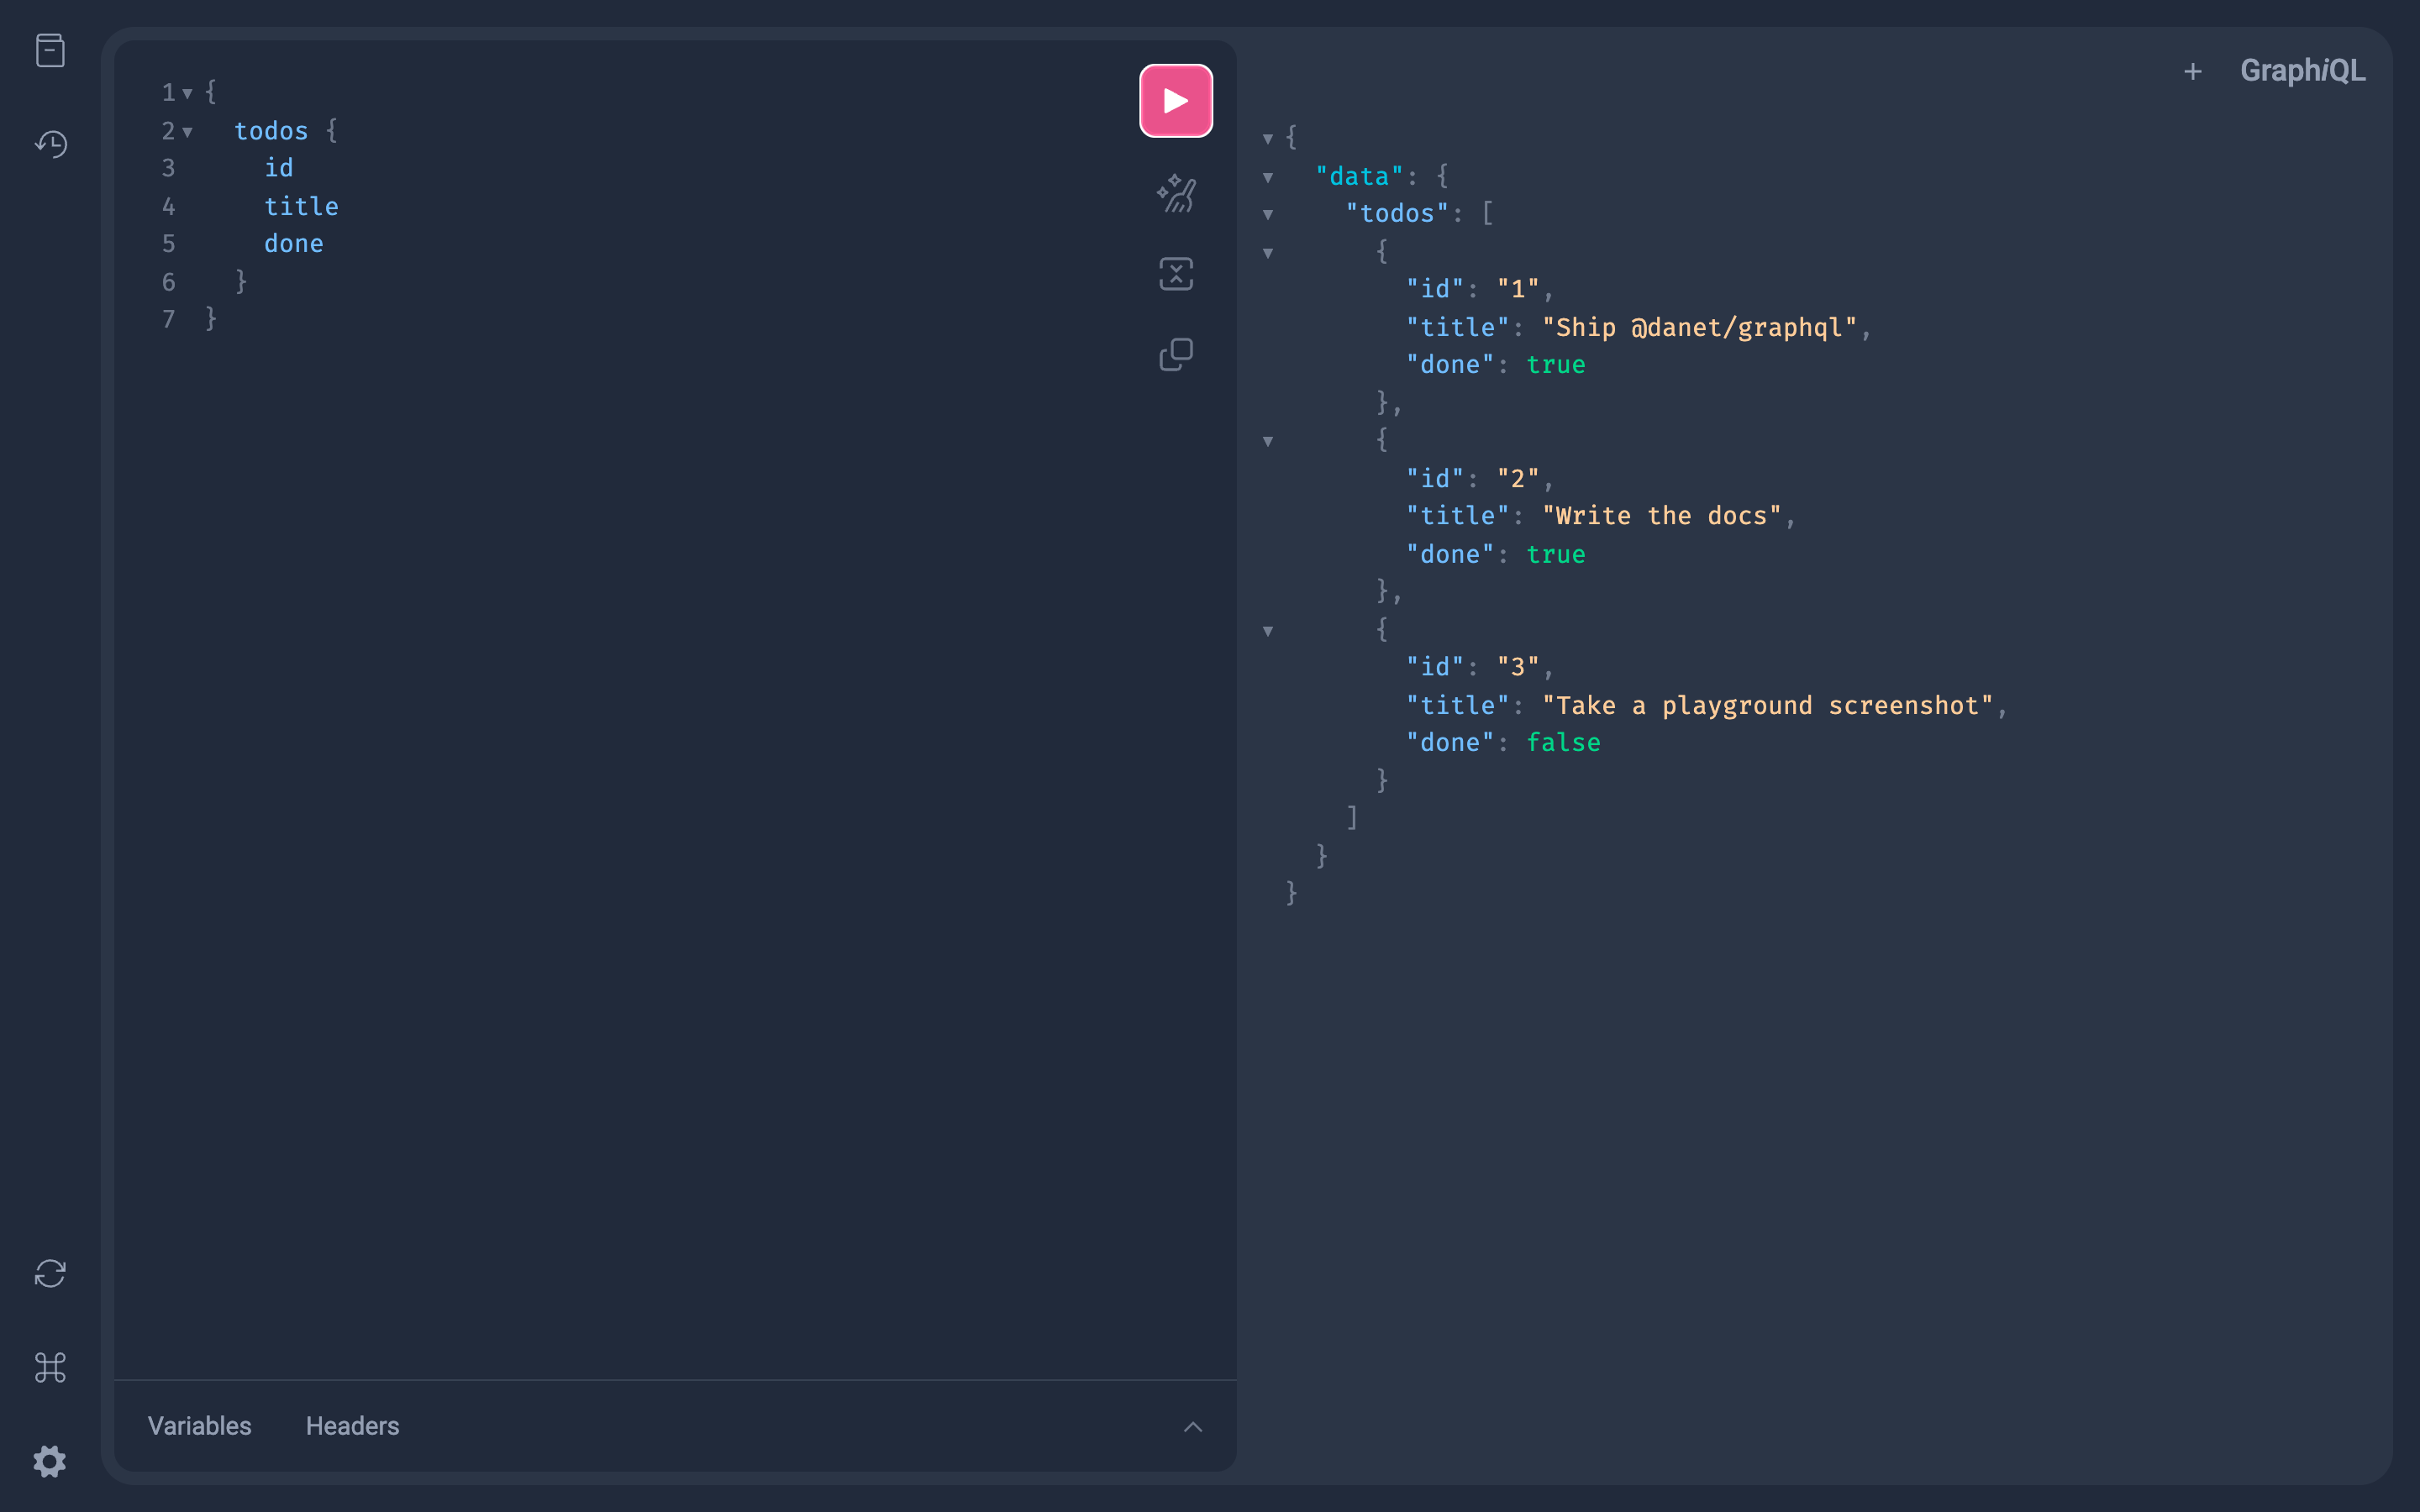Fold the todos block at line 2

[x=187, y=131]
